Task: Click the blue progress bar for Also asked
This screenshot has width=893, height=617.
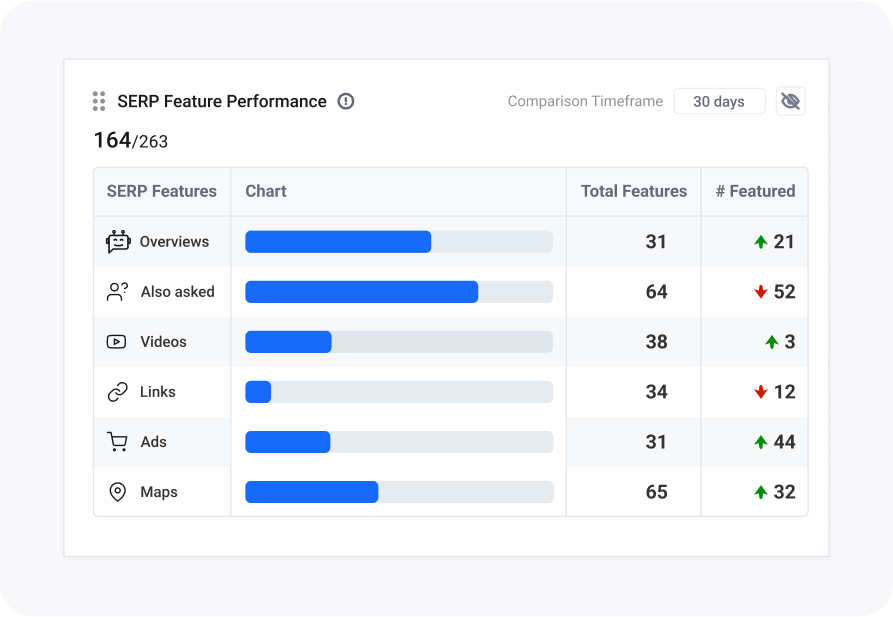Action: coord(360,291)
